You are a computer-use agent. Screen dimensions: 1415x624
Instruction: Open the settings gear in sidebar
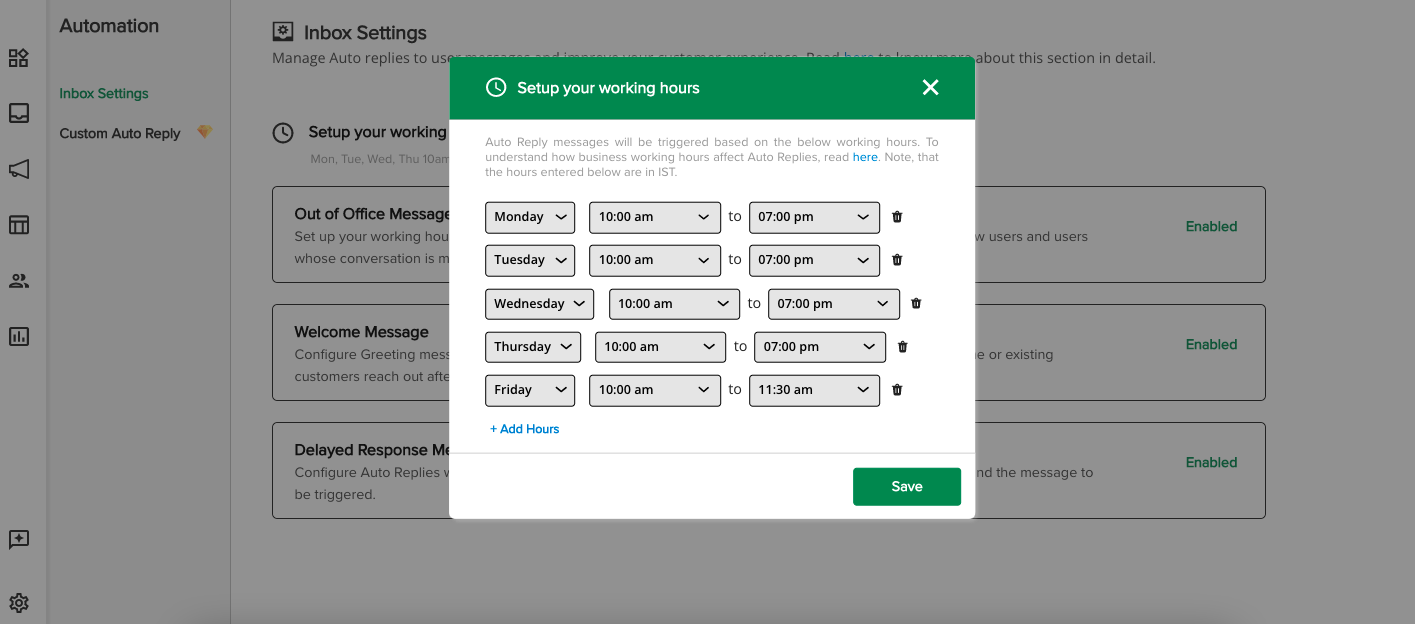[x=19, y=603]
